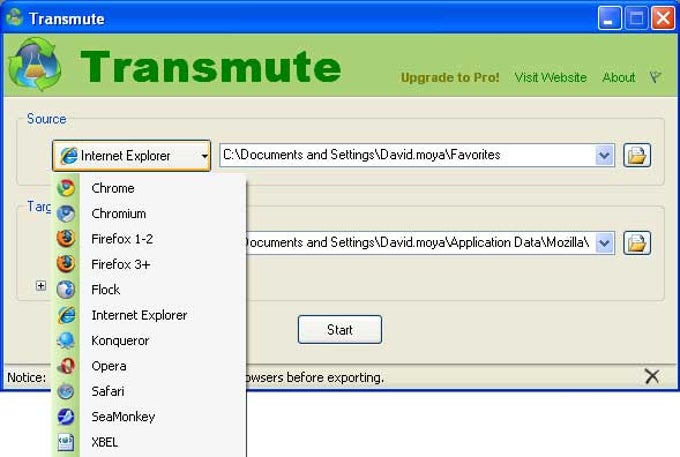This screenshot has height=457, width=680.
Task: Click the Opera icon
Action: 66,366
